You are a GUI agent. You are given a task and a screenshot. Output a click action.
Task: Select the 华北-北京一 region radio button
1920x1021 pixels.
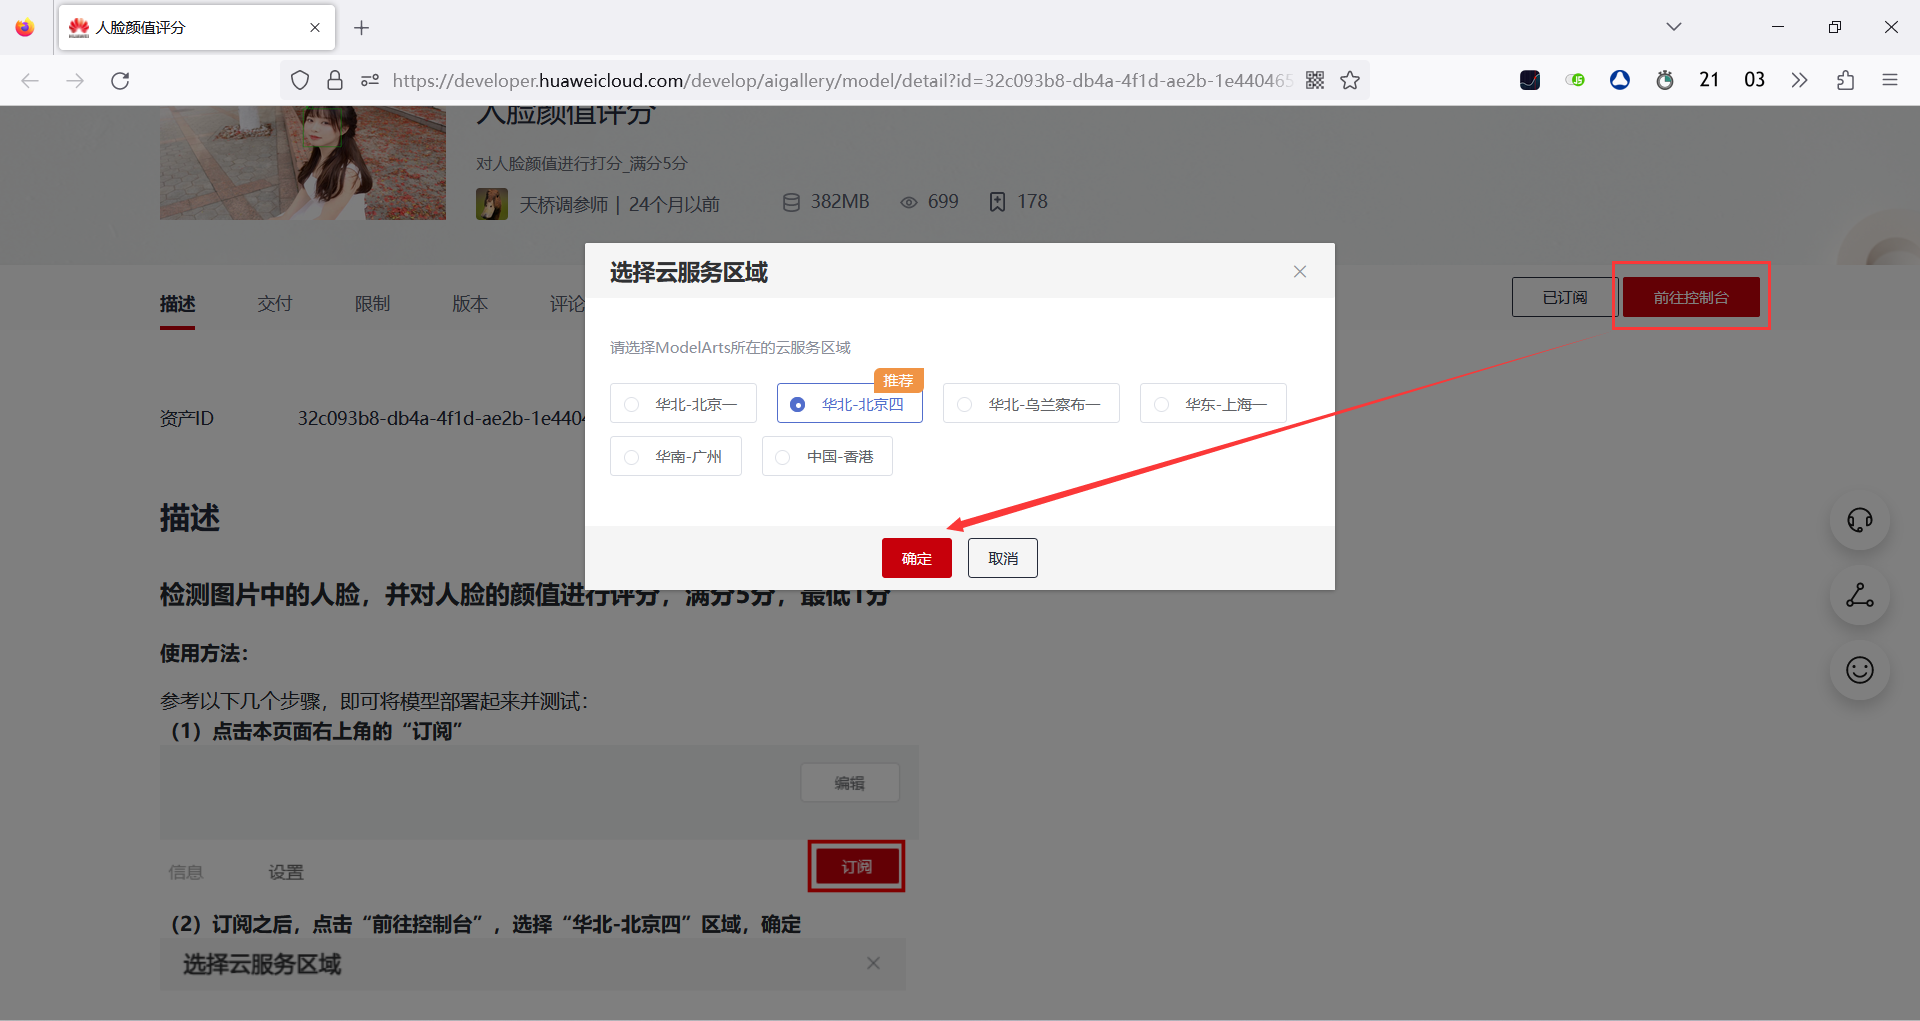click(631, 404)
